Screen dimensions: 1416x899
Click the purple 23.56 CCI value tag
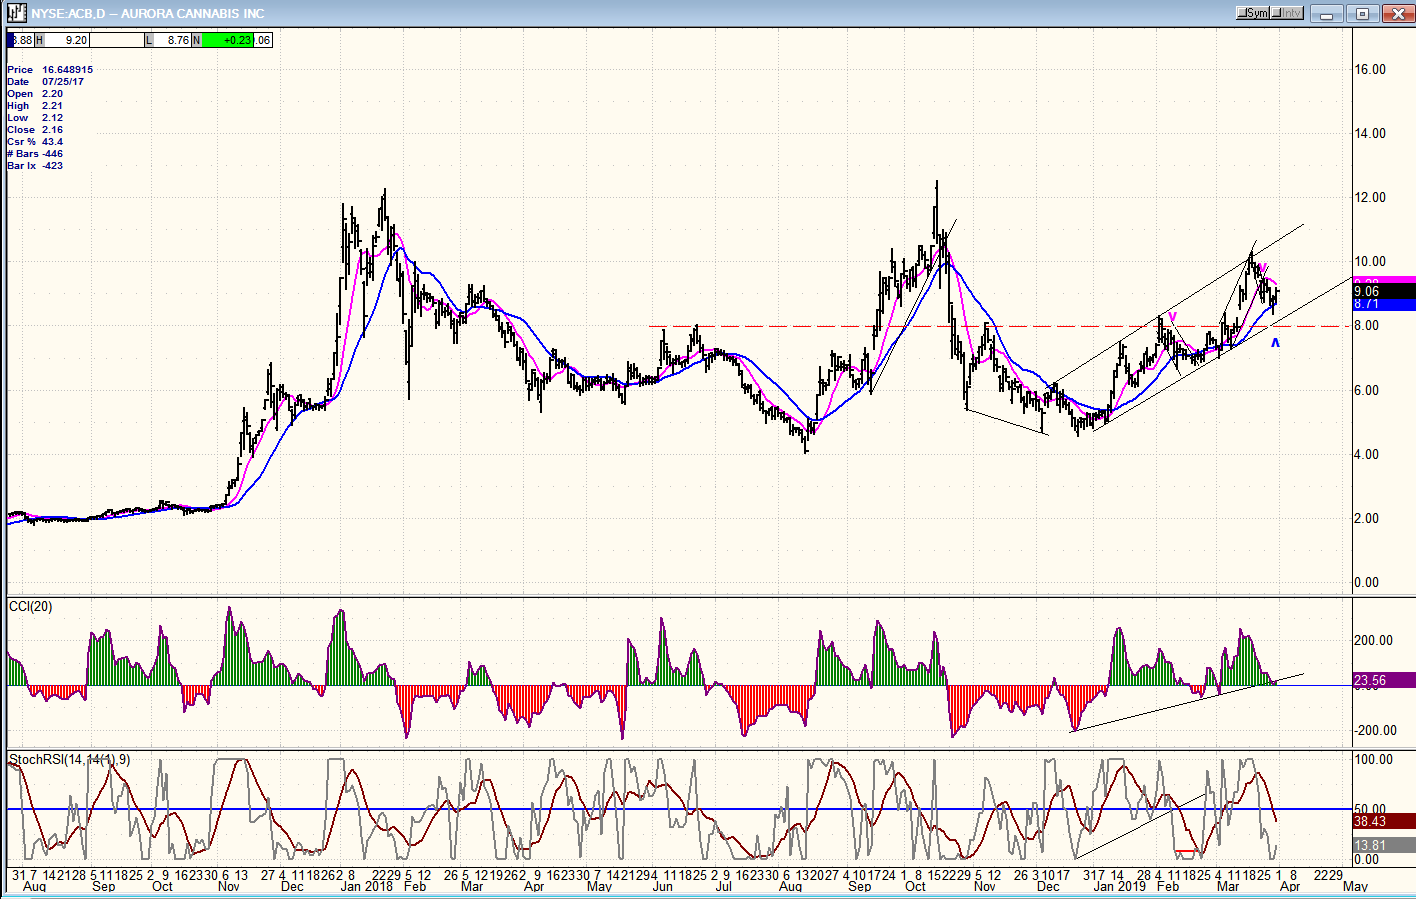pos(1383,680)
